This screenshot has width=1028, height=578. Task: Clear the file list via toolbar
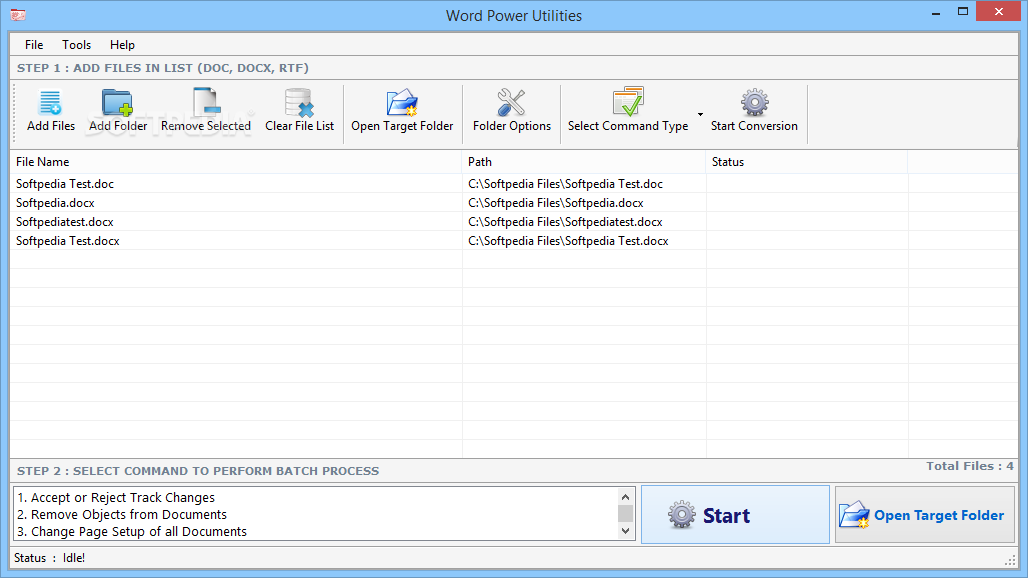(x=300, y=111)
